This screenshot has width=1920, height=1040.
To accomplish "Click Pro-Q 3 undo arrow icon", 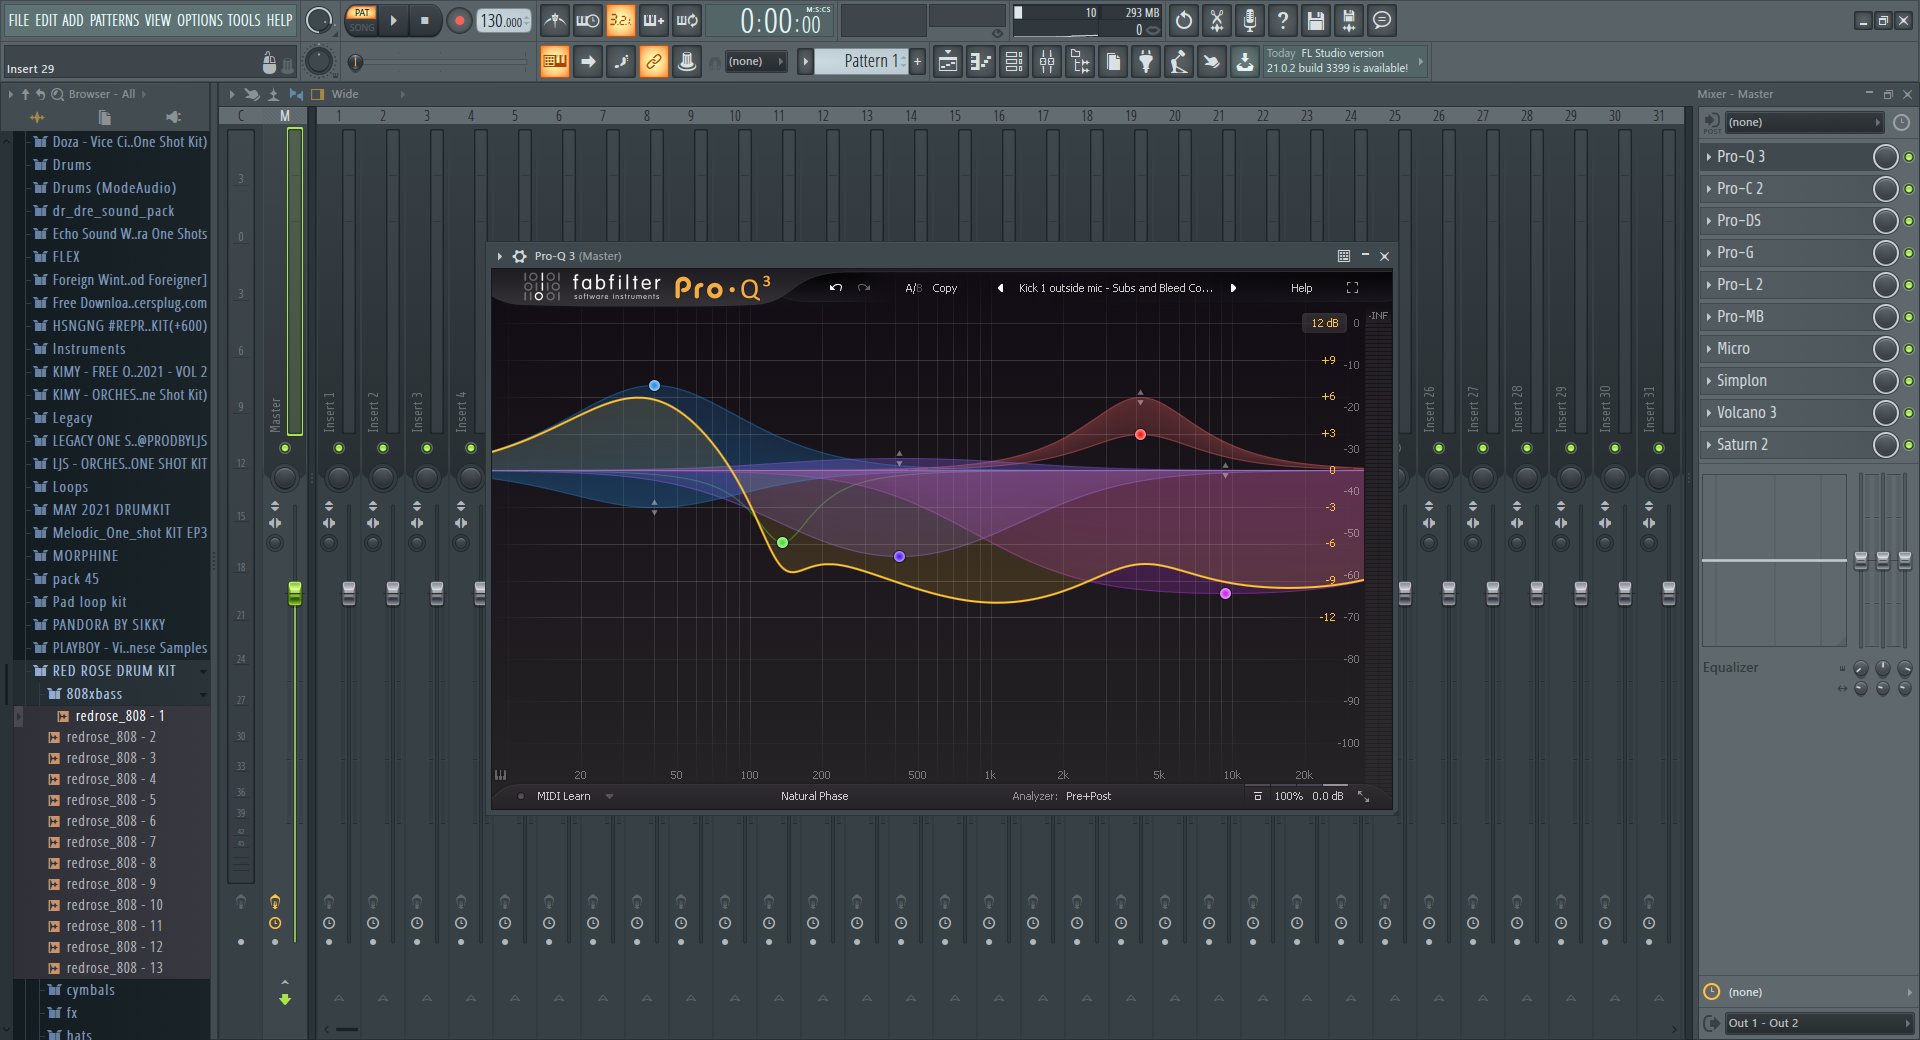I will 836,288.
